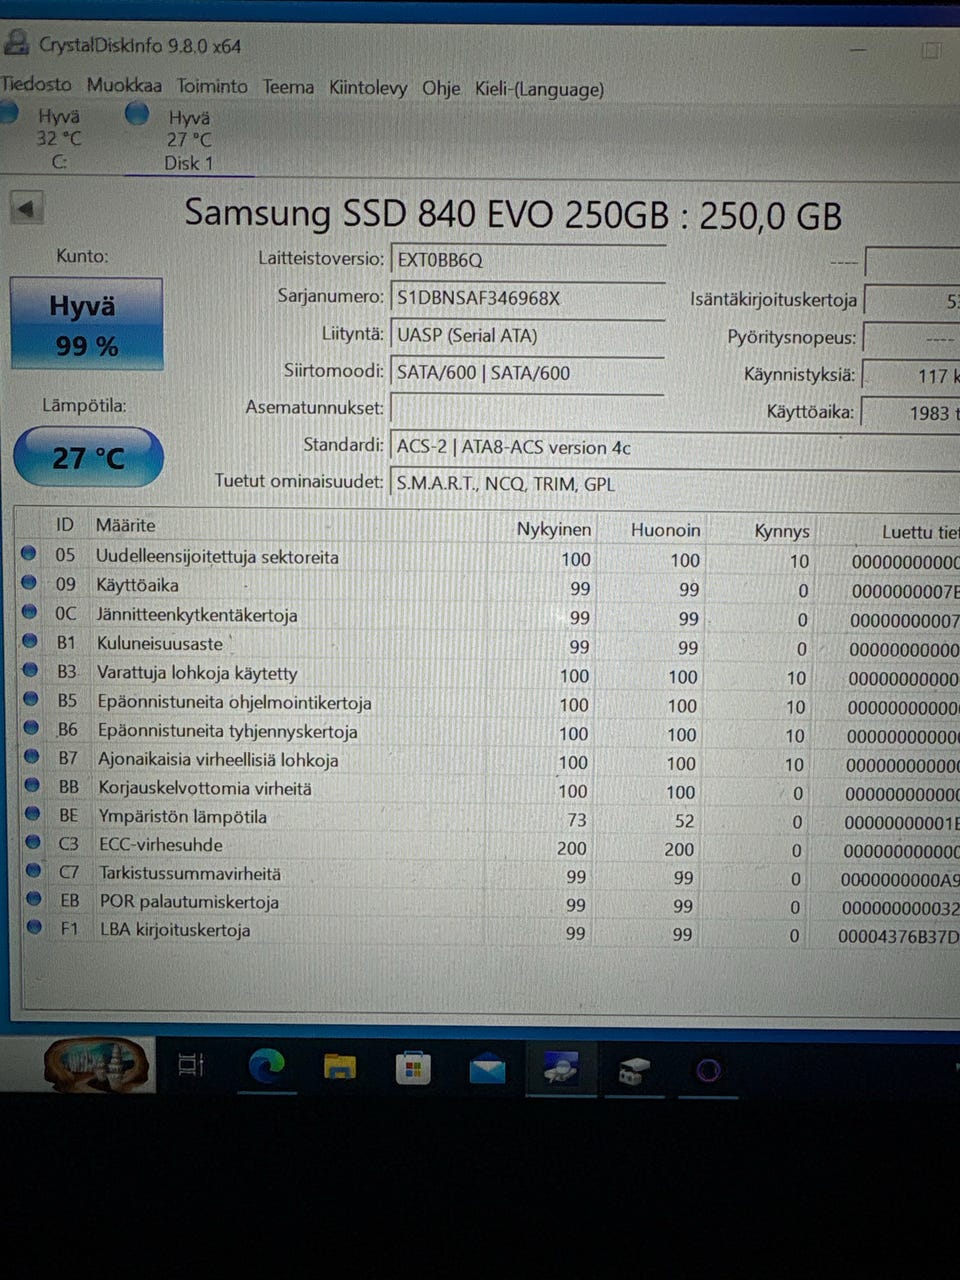
Task: Click the Liityntä field UASP (Serial ATA)
Action: click(528, 335)
